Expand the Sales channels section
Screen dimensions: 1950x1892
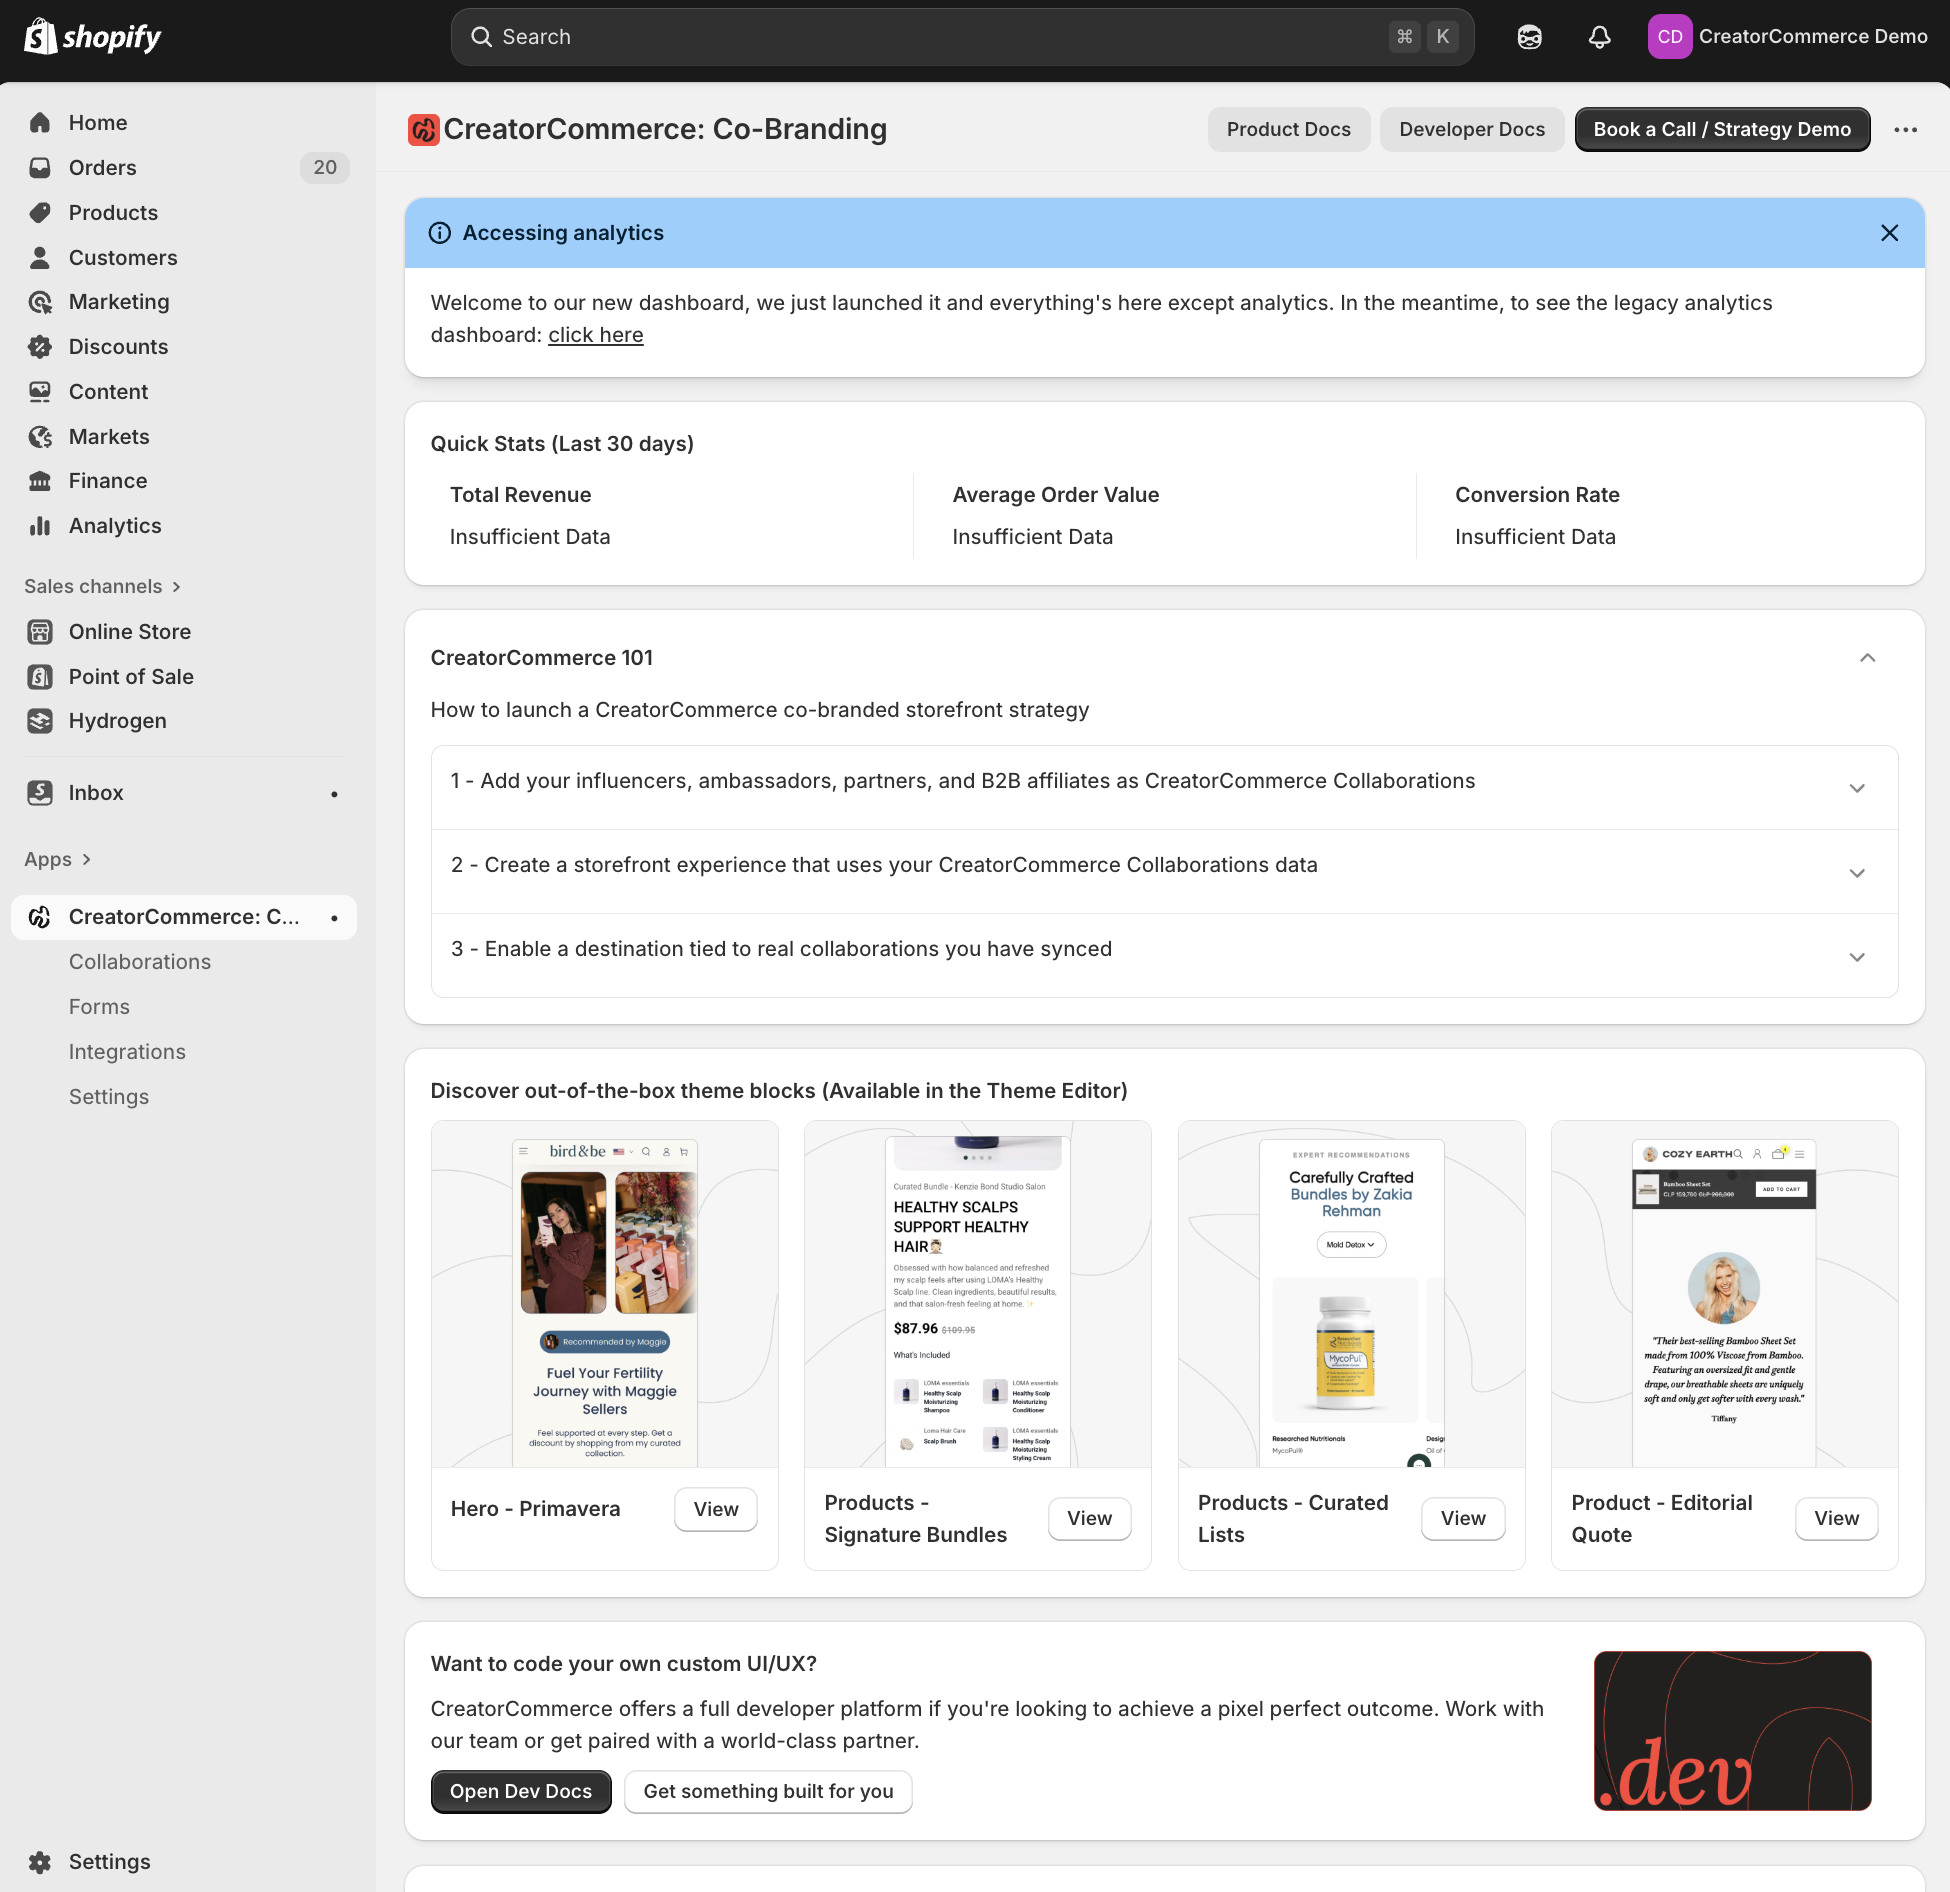pyautogui.click(x=102, y=587)
